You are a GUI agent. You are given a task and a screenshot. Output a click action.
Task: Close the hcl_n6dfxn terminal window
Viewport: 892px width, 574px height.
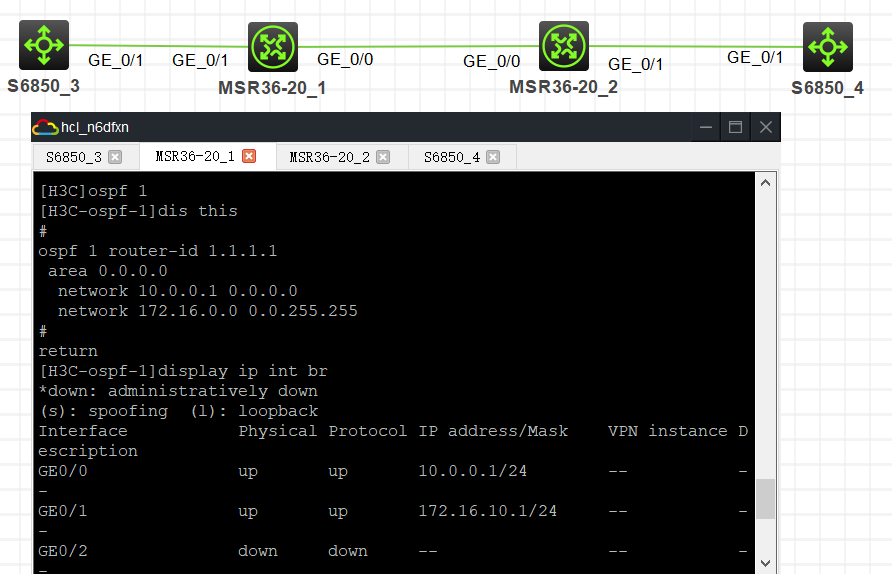(x=766, y=127)
